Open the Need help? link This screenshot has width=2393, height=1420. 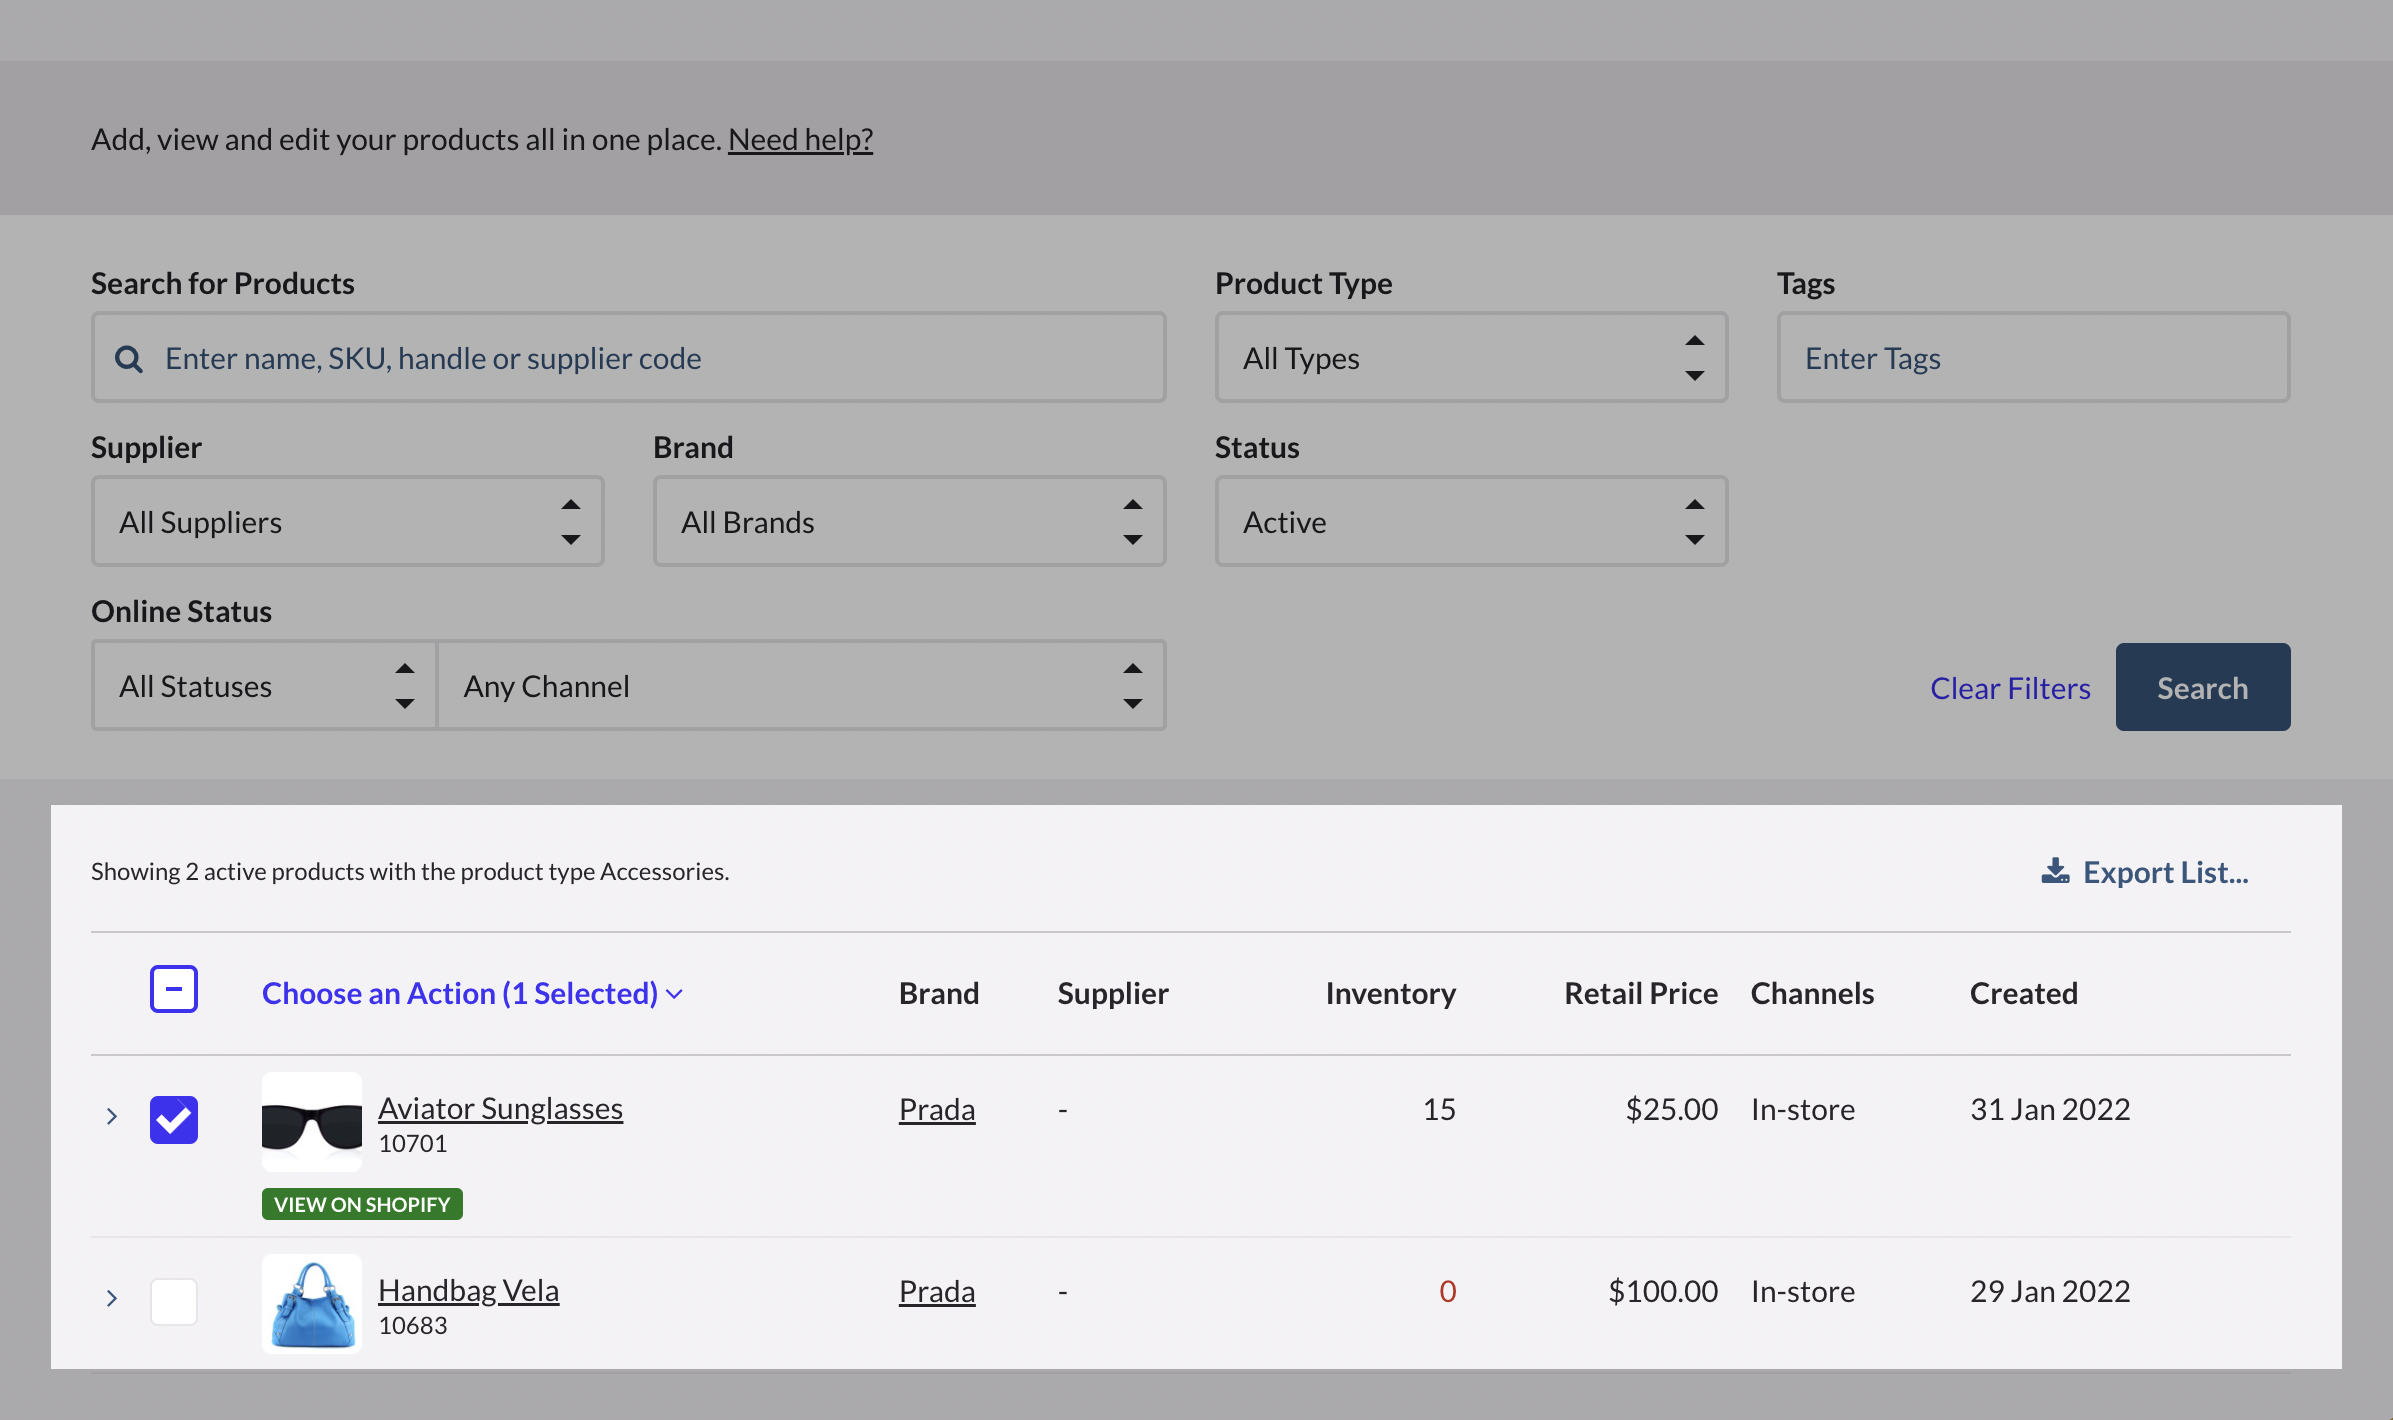pos(800,139)
